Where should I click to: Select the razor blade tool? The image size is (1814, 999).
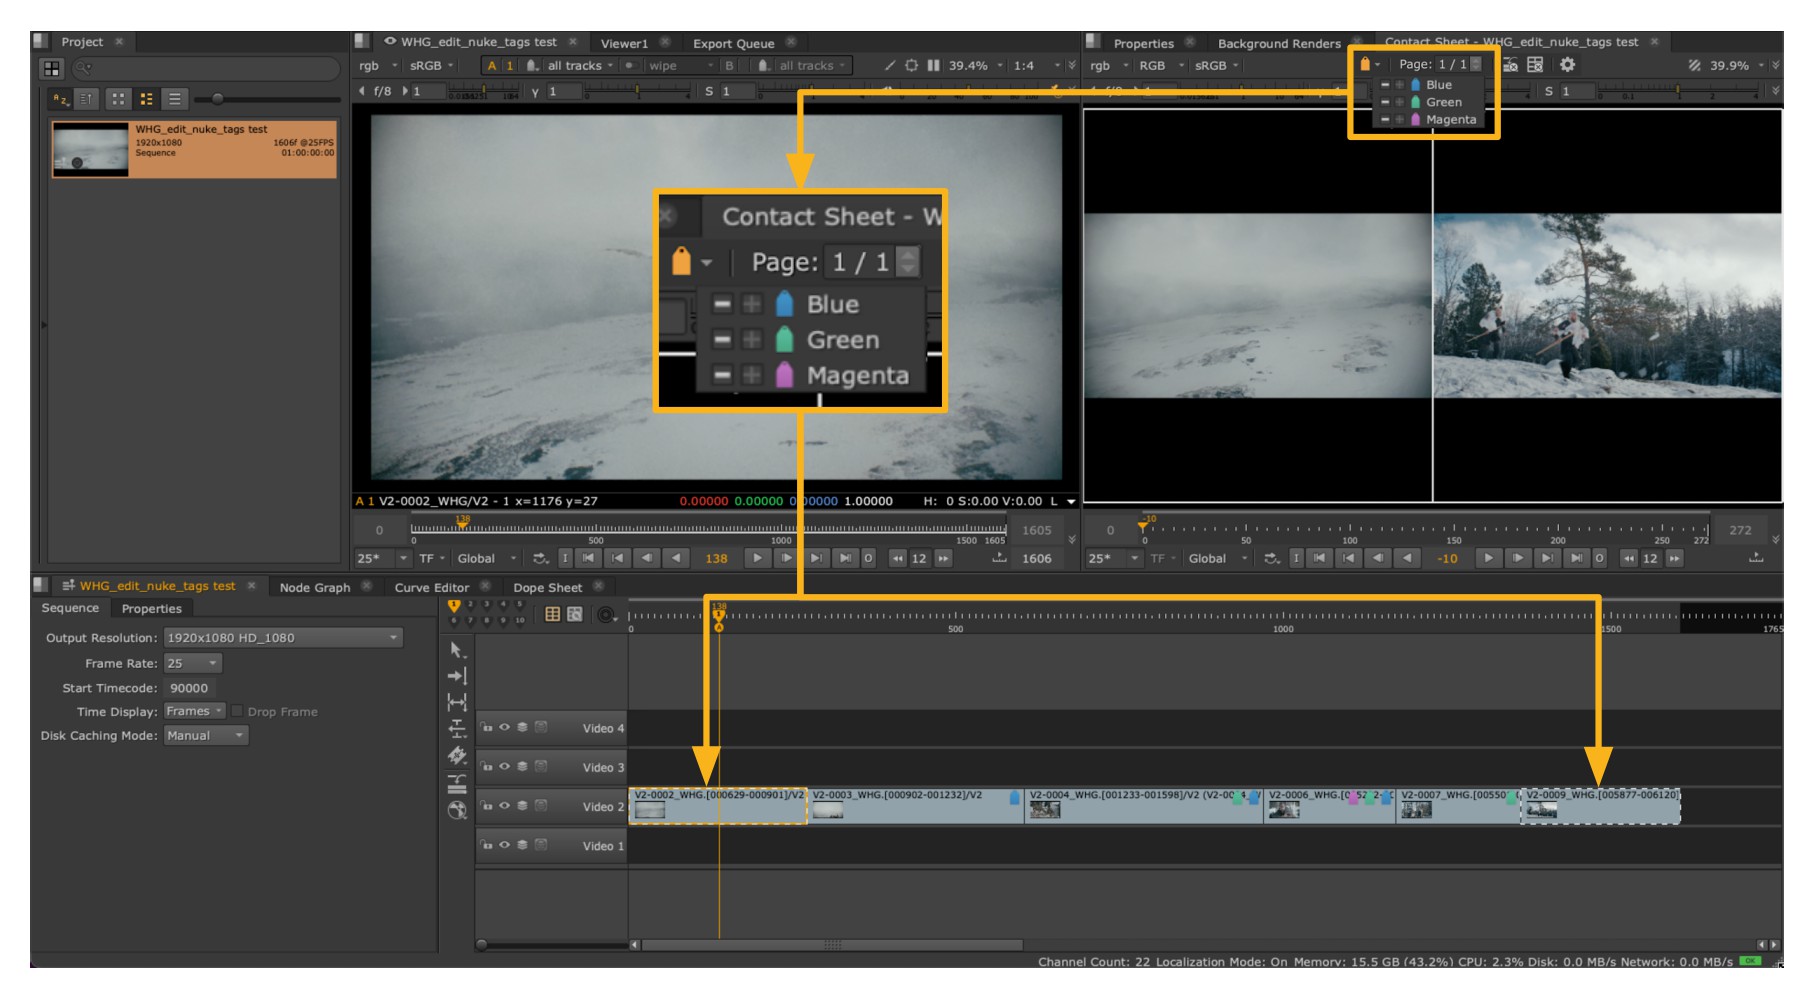click(x=457, y=756)
